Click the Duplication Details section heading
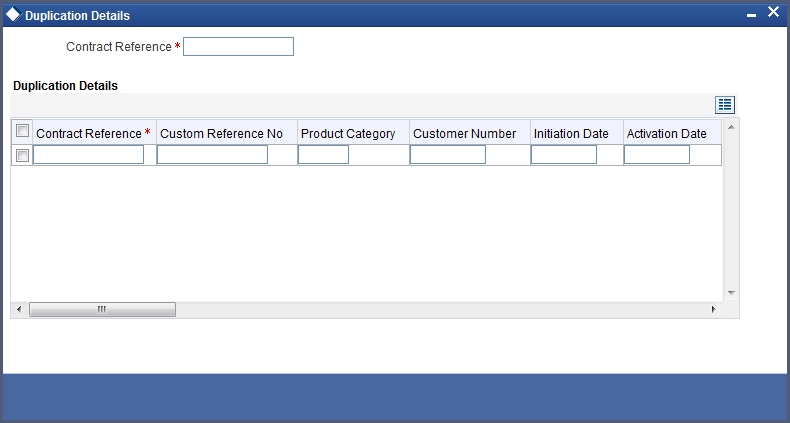 (x=65, y=86)
